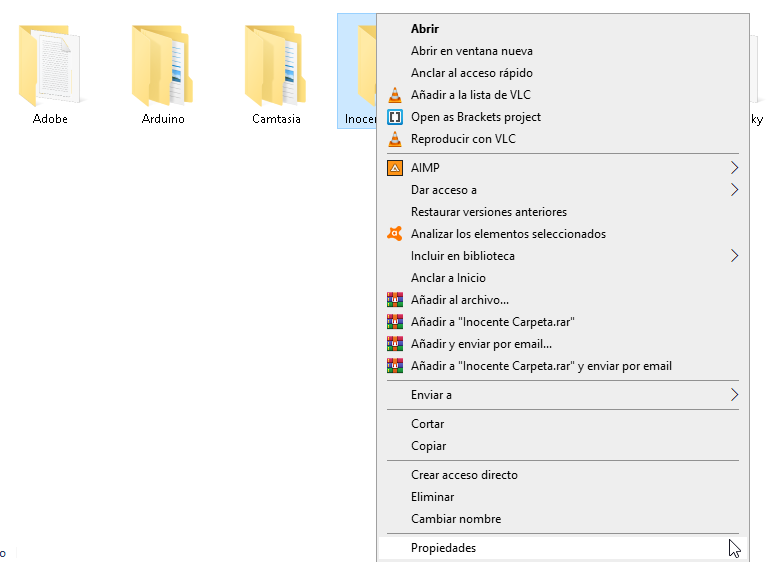Choose Anclar a Inicio

[563, 278]
